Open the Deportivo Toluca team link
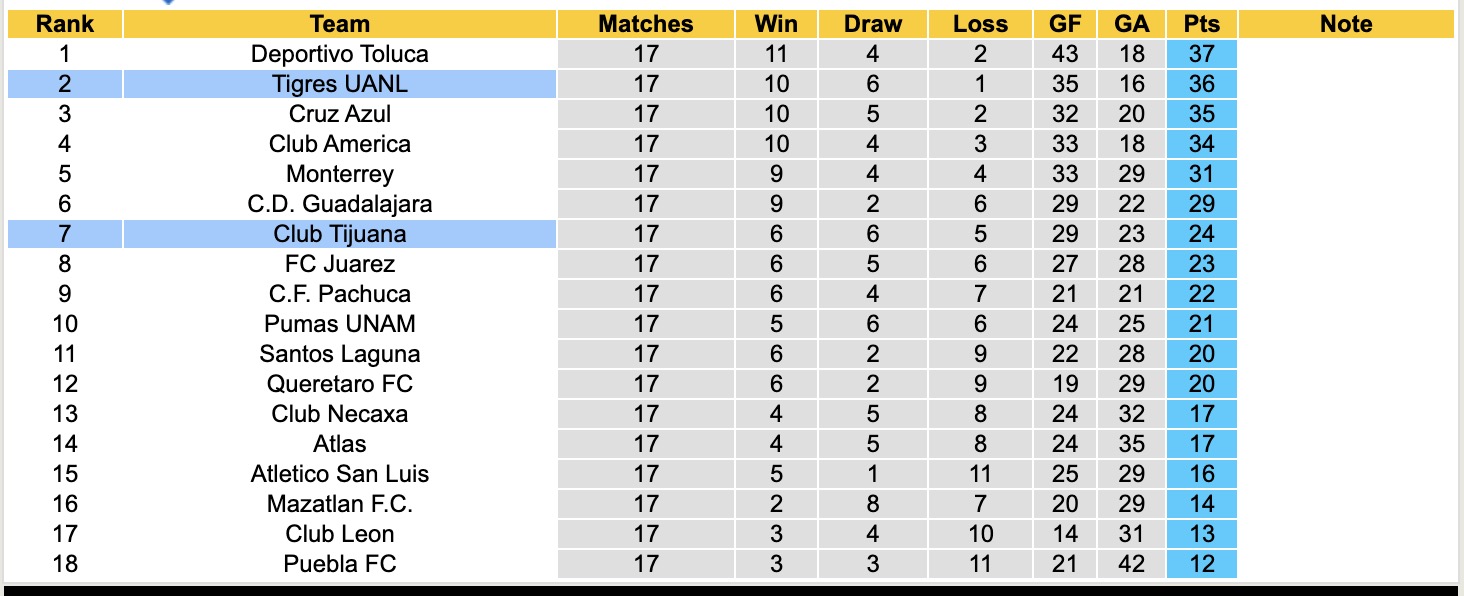Viewport: 1464px width, 596px height. coord(340,54)
